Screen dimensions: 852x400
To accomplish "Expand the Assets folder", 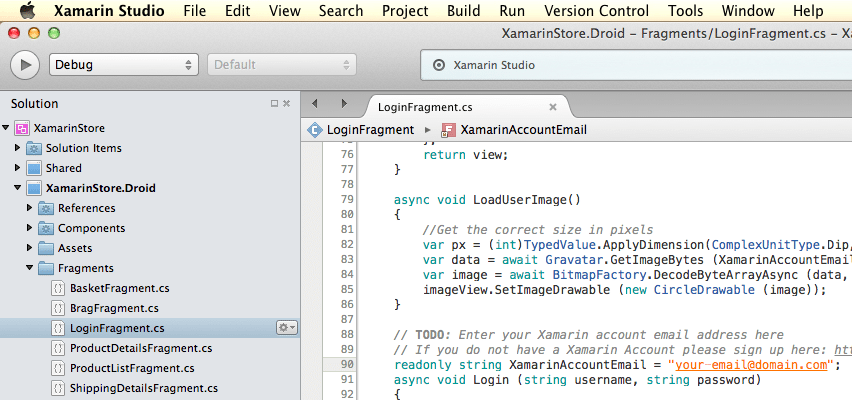I will click(x=30, y=248).
